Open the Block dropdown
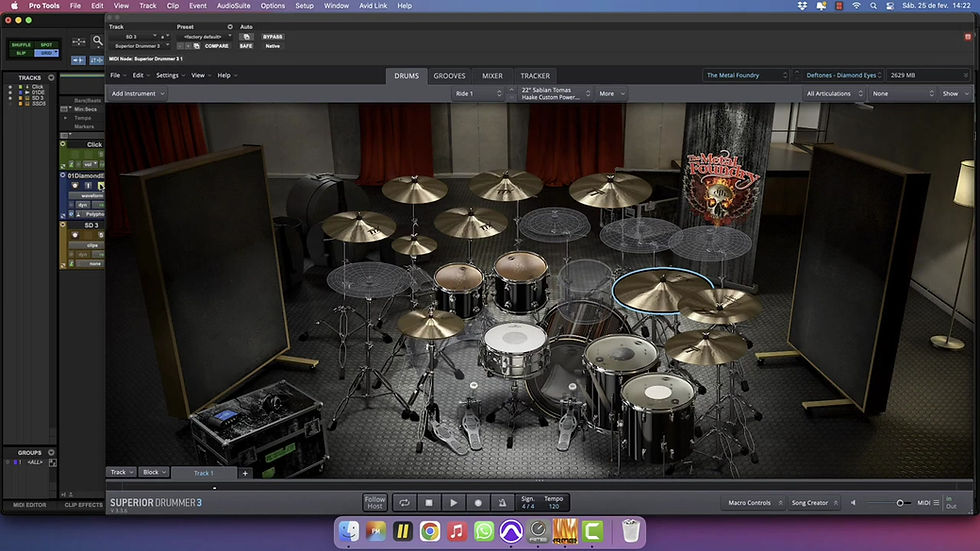The width and height of the screenshot is (980, 551). click(154, 472)
